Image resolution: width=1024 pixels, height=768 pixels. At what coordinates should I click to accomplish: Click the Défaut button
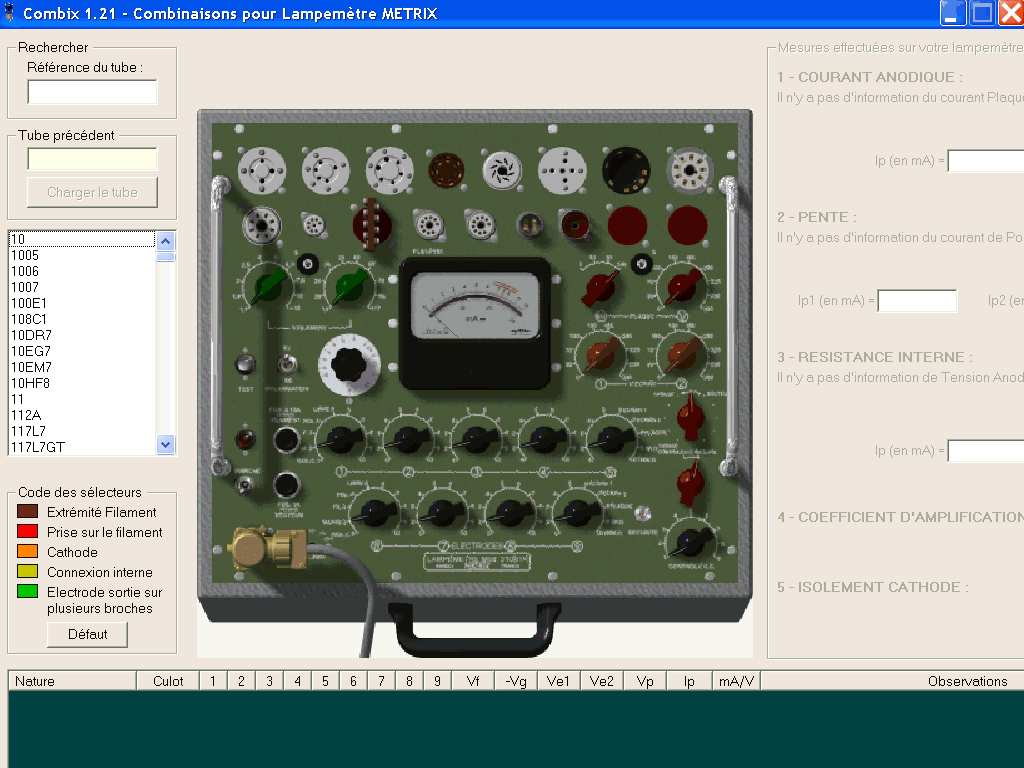[x=88, y=634]
